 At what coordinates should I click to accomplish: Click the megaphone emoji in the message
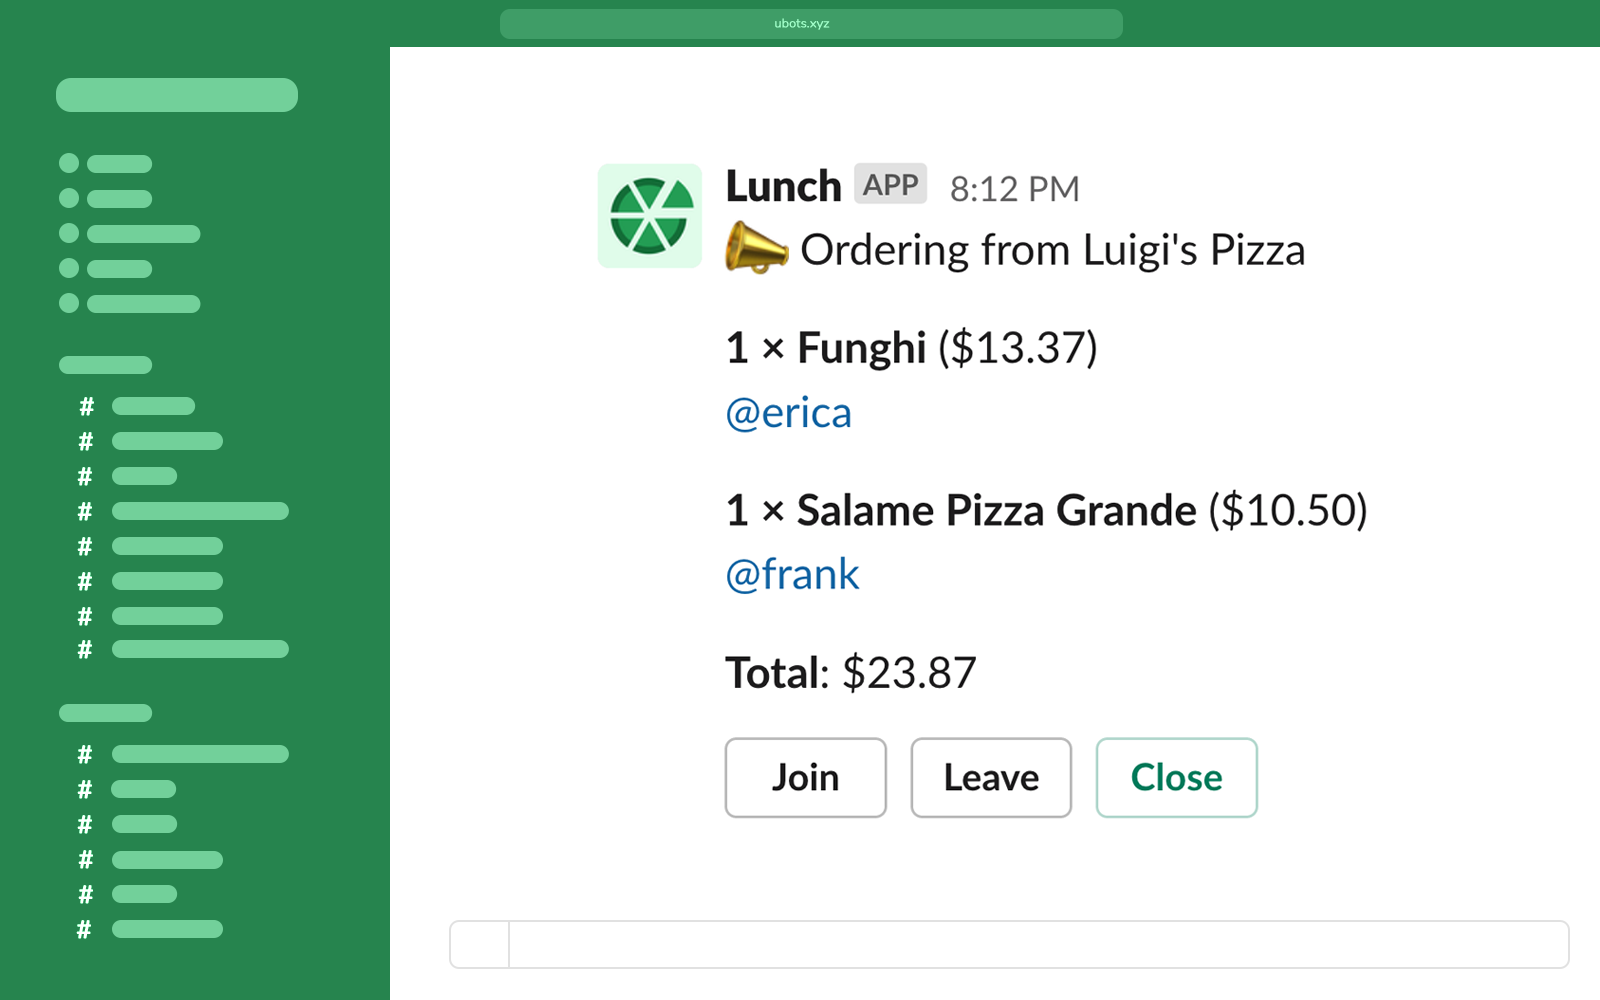755,248
